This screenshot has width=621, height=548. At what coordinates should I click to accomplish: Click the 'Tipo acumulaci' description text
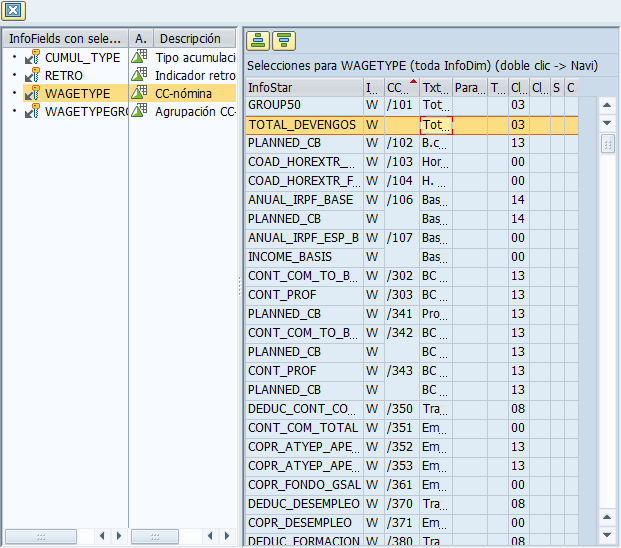[195, 58]
